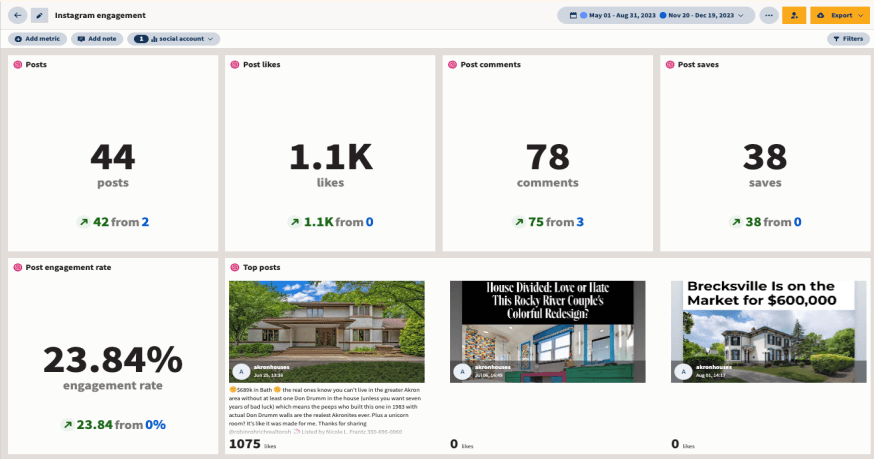Image resolution: width=874 pixels, height=459 pixels.
Task: Click the Instagram icon on Post likes card
Action: (x=235, y=65)
